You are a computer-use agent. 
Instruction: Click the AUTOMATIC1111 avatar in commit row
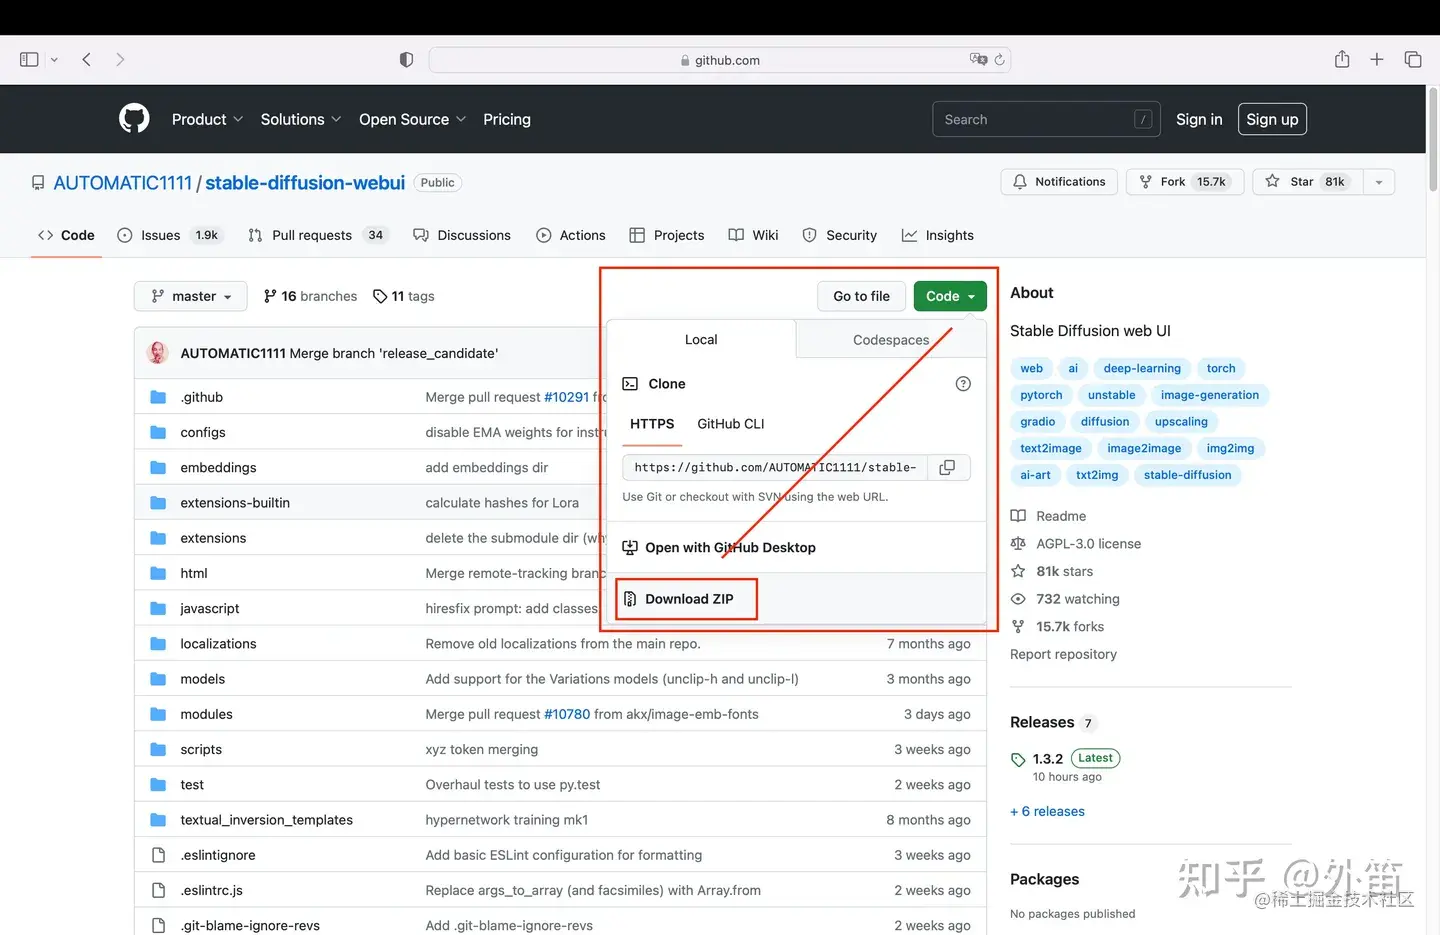click(x=158, y=353)
